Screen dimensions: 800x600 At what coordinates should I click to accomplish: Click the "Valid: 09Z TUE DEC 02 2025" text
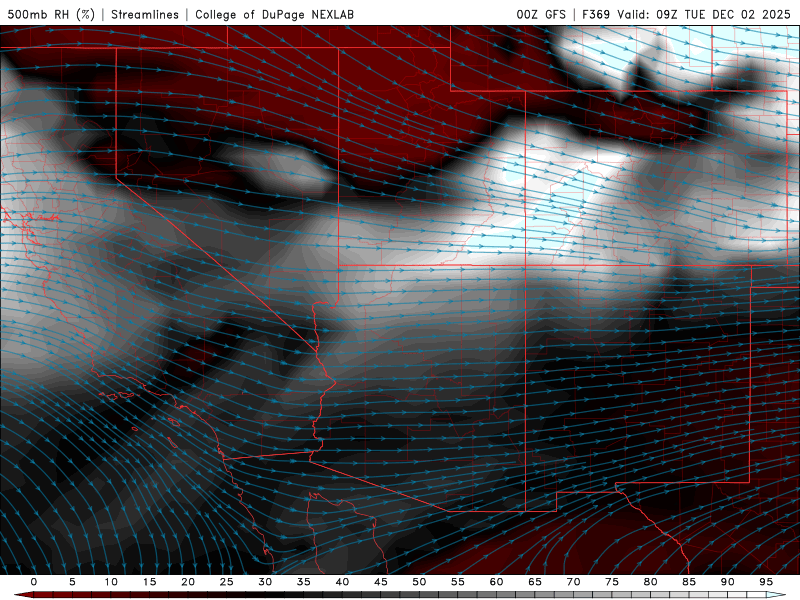704,14
